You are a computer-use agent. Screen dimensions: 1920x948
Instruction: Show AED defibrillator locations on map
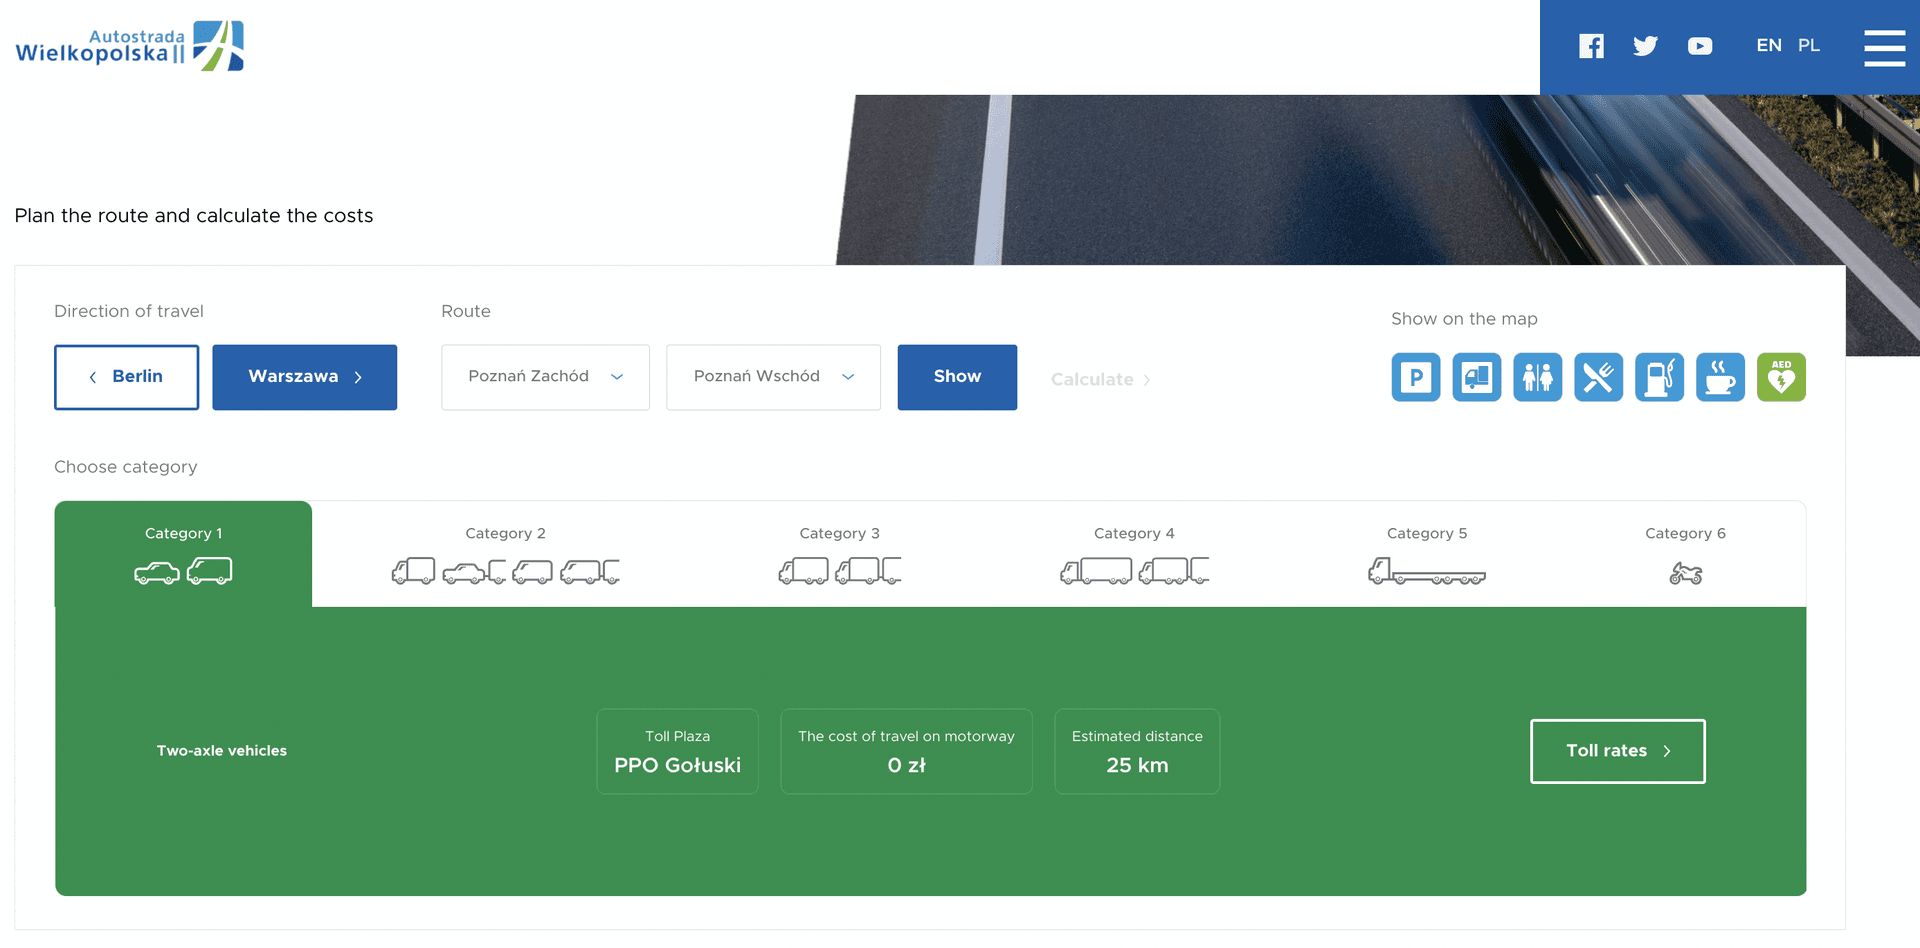[1782, 377]
